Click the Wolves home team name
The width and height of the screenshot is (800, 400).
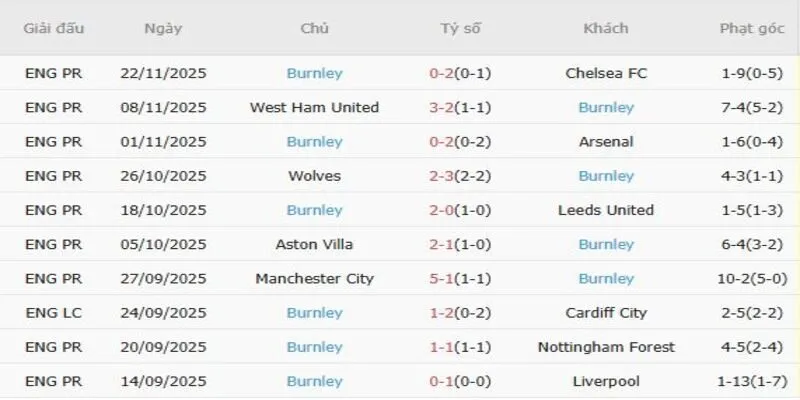click(314, 176)
